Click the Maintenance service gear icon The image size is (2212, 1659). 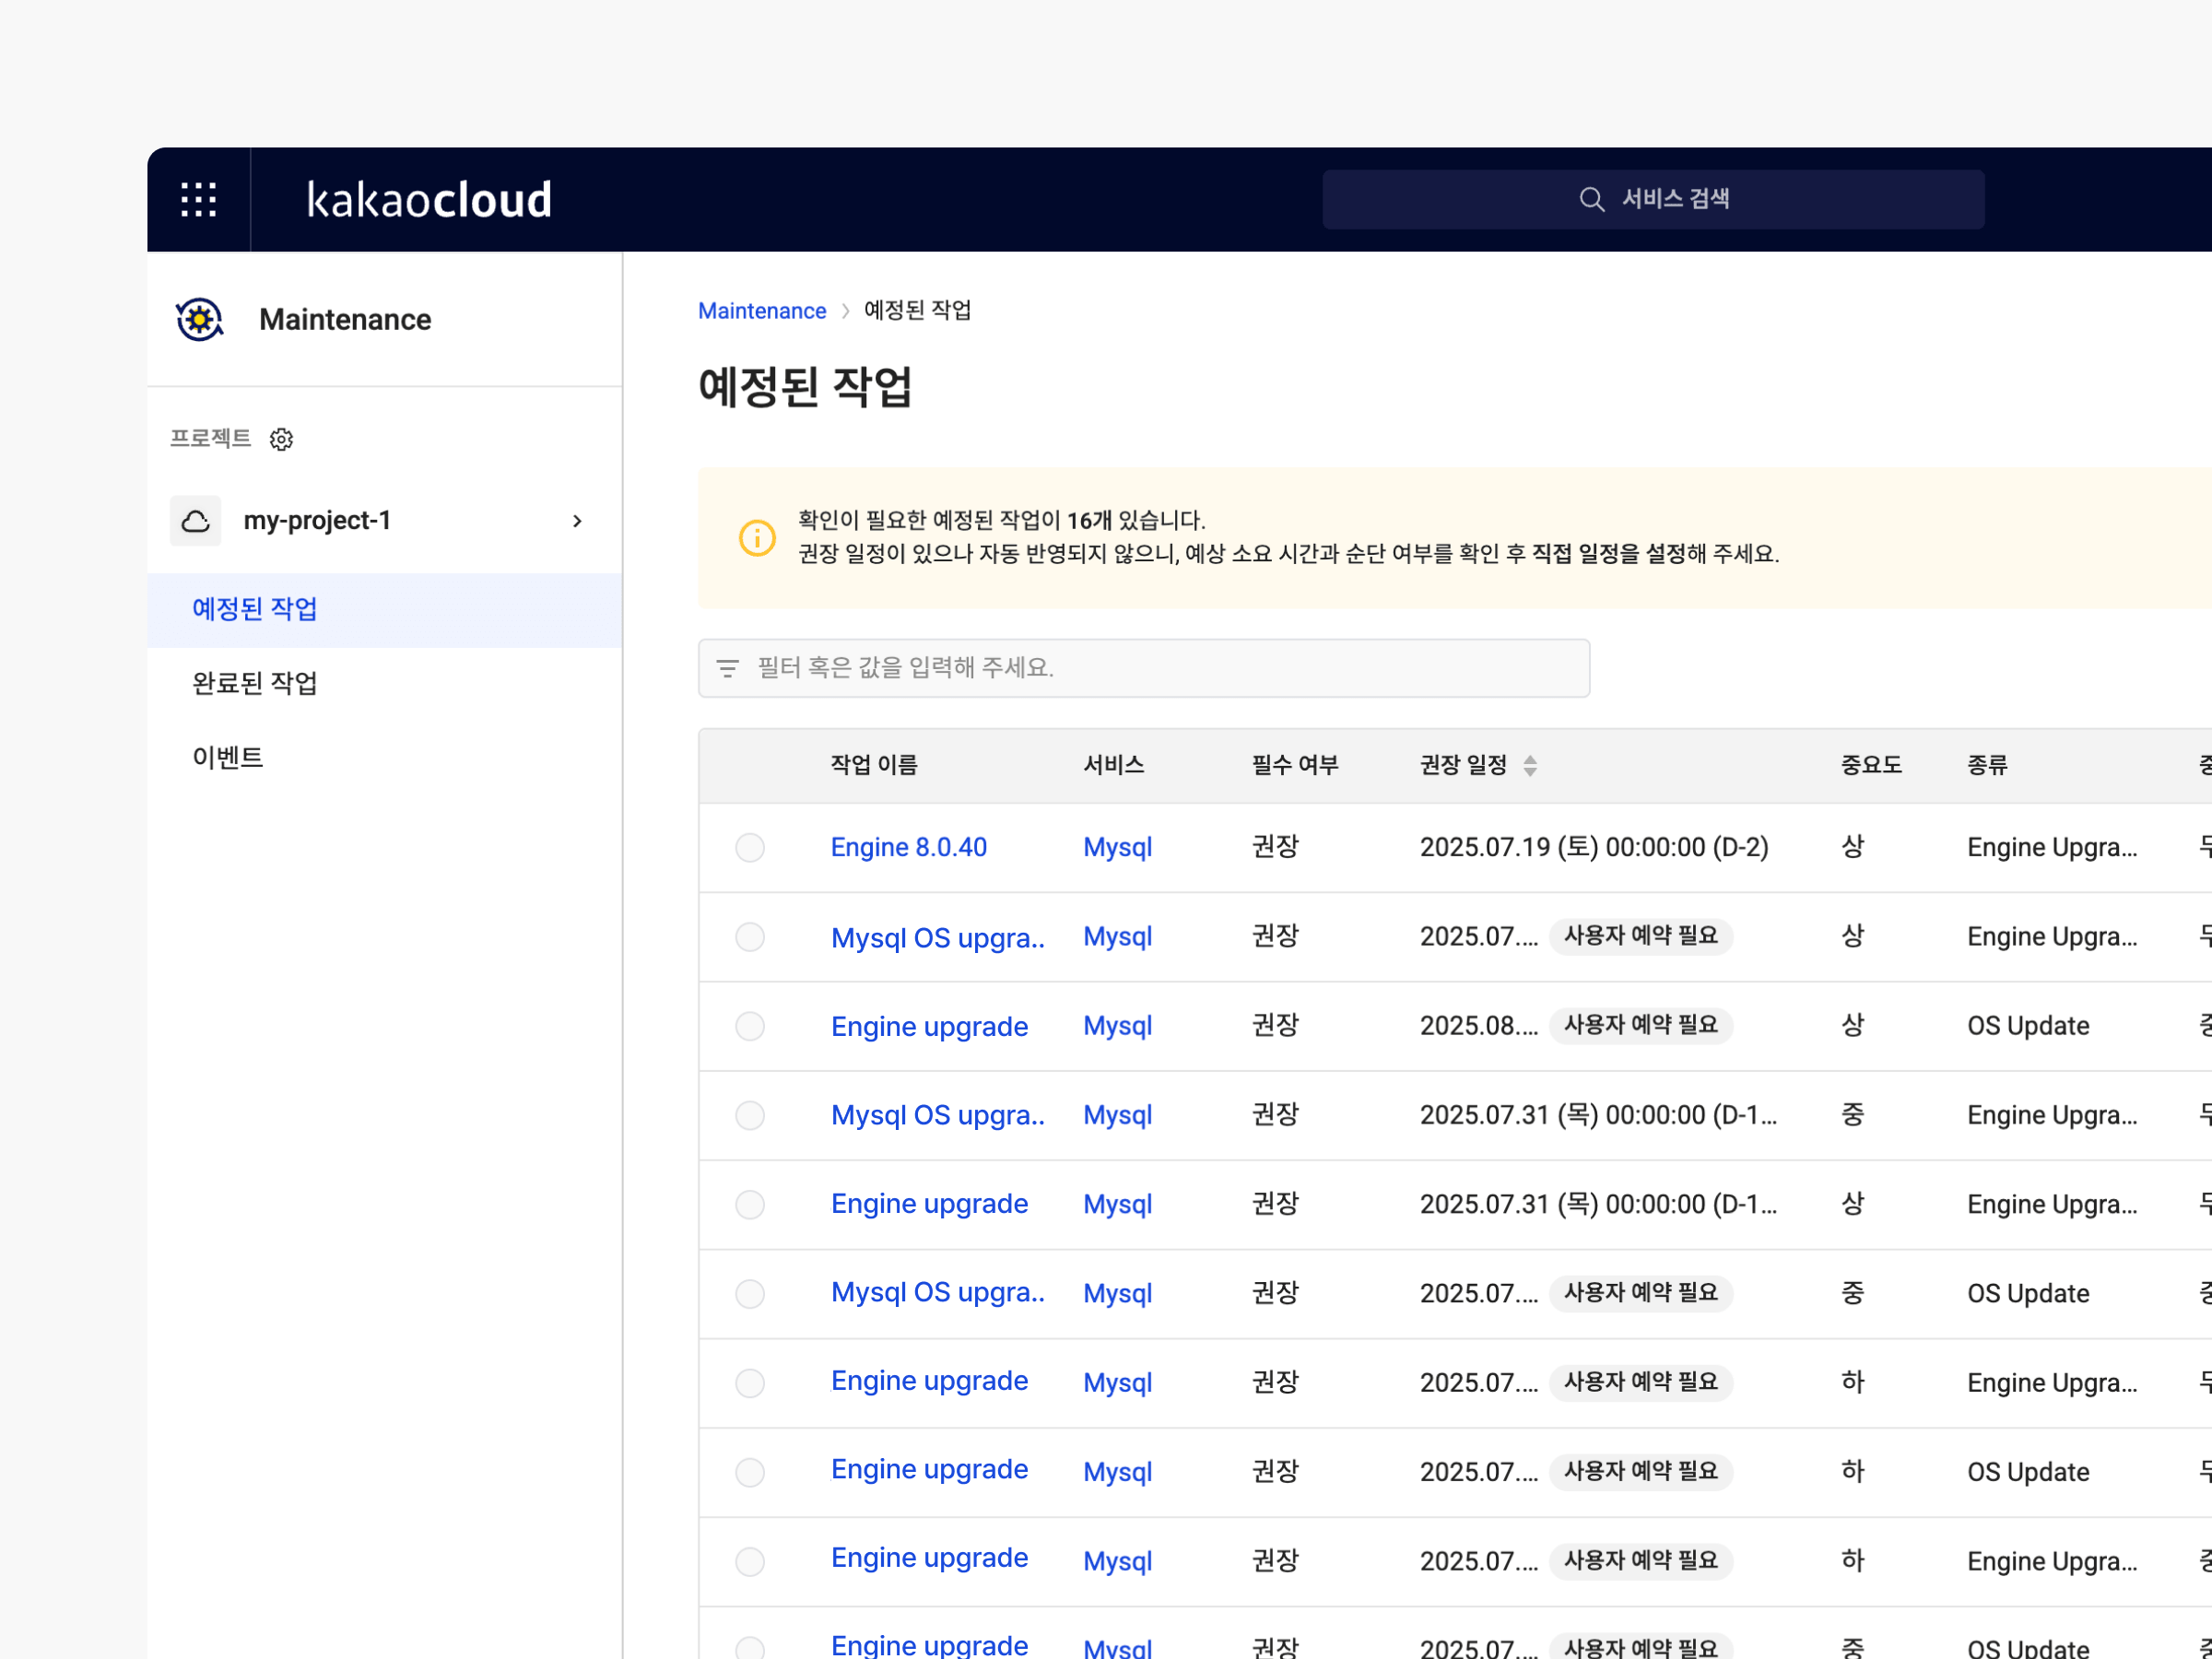click(199, 319)
